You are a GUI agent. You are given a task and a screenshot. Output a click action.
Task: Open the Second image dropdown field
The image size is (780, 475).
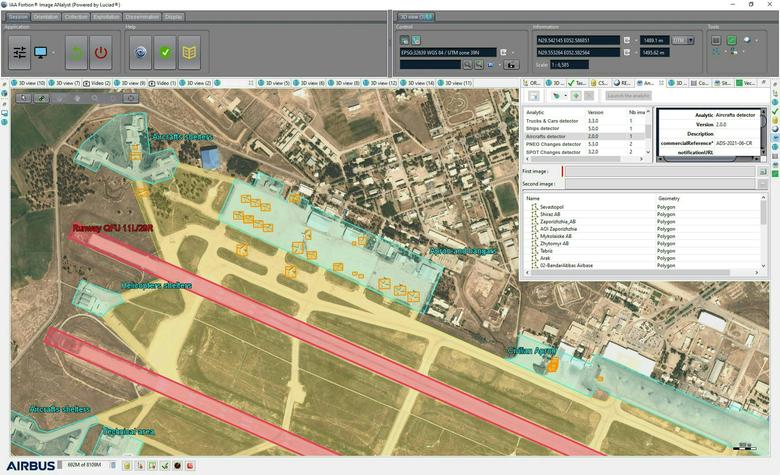tap(661, 184)
